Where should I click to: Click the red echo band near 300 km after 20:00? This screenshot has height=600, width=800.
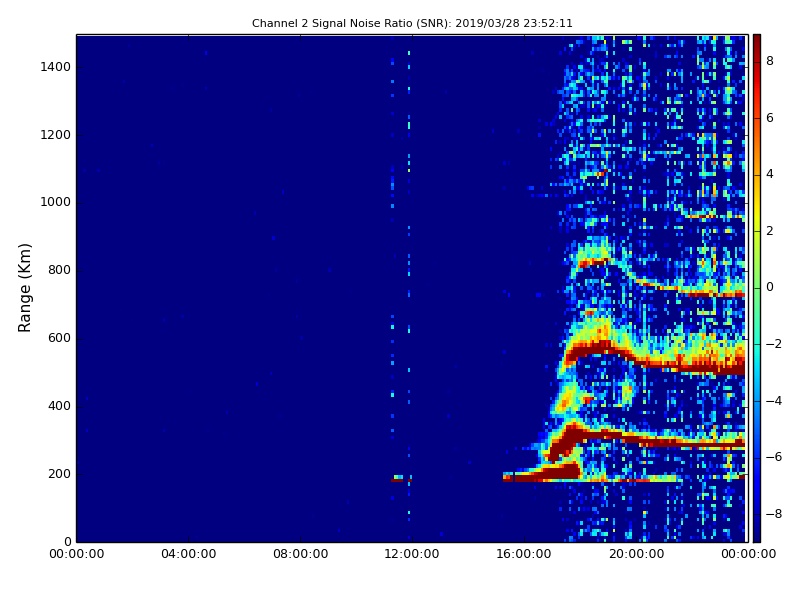pyautogui.click(x=689, y=442)
